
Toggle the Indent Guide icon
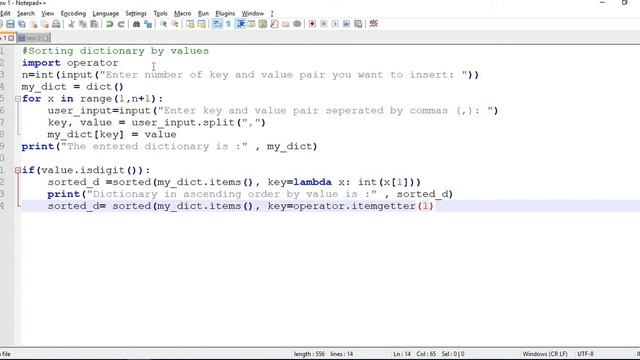[x=240, y=24]
